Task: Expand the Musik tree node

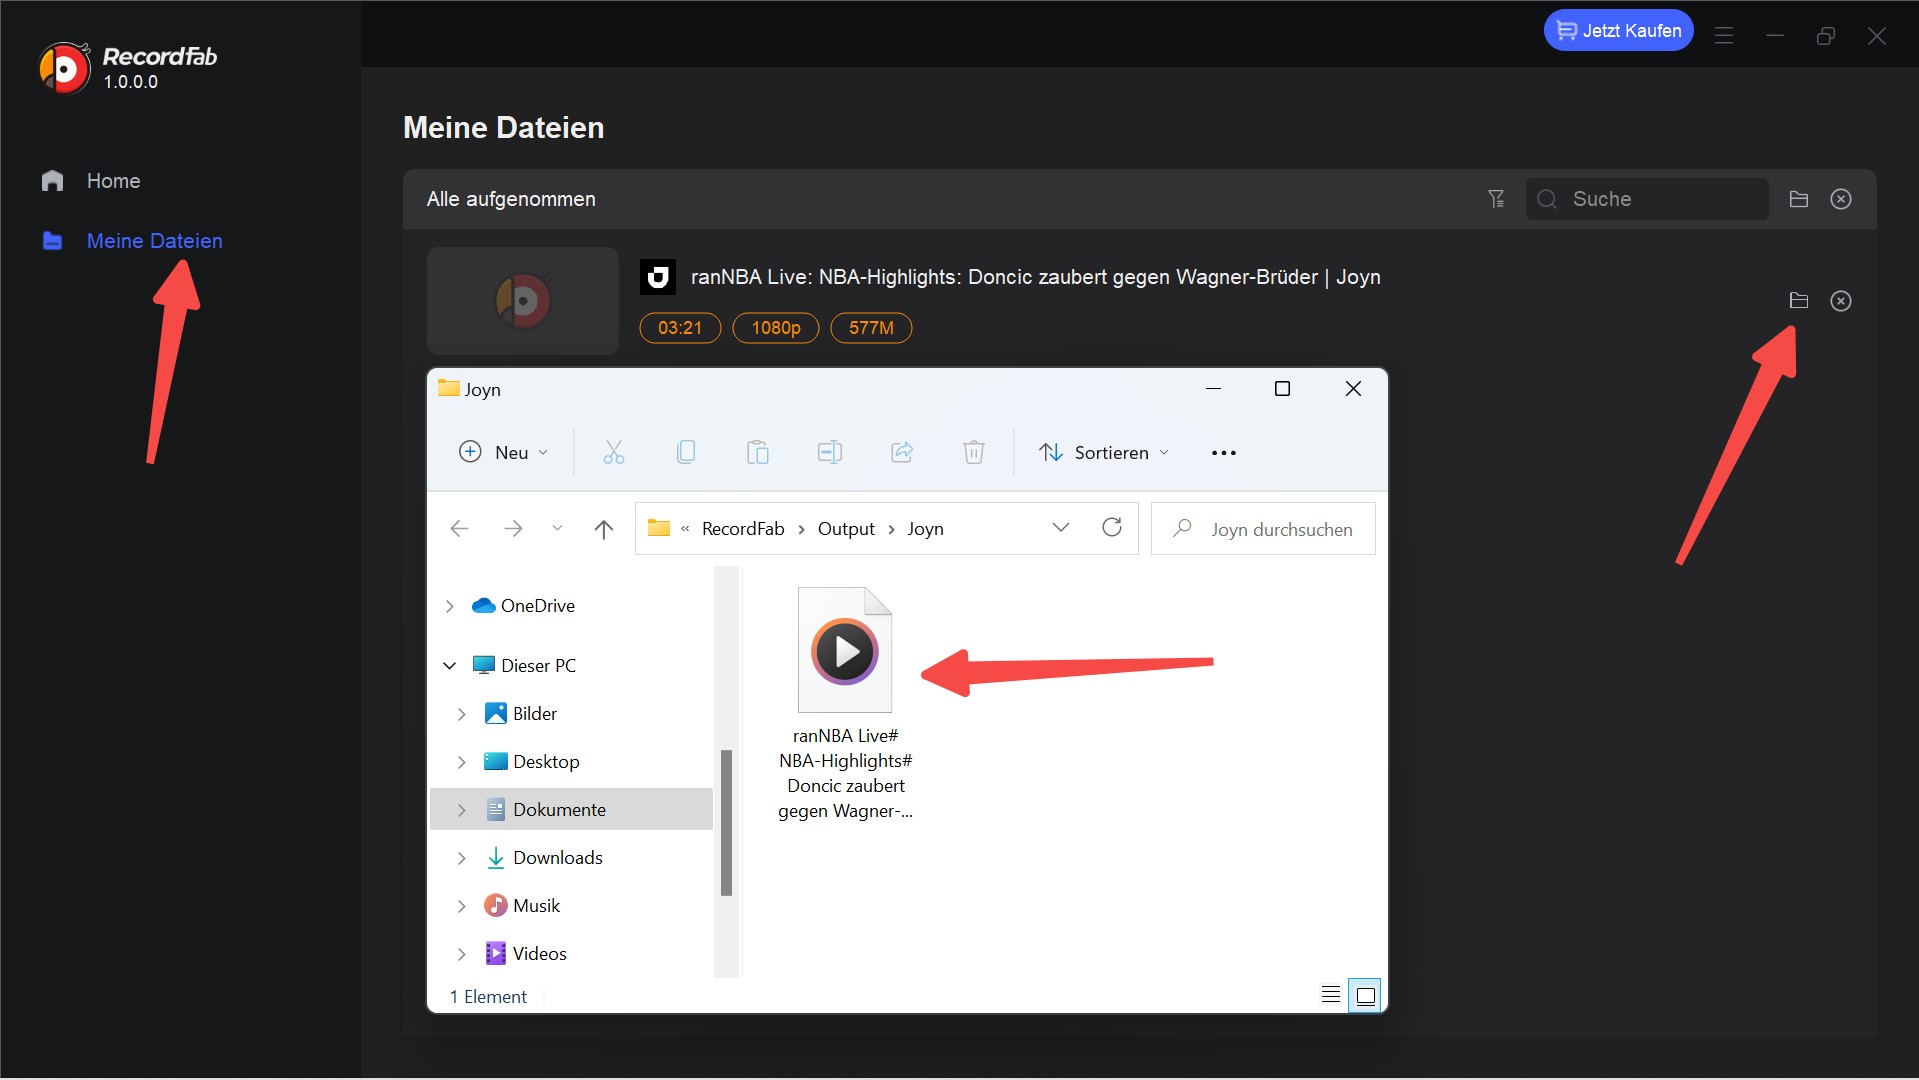Action: (462, 906)
